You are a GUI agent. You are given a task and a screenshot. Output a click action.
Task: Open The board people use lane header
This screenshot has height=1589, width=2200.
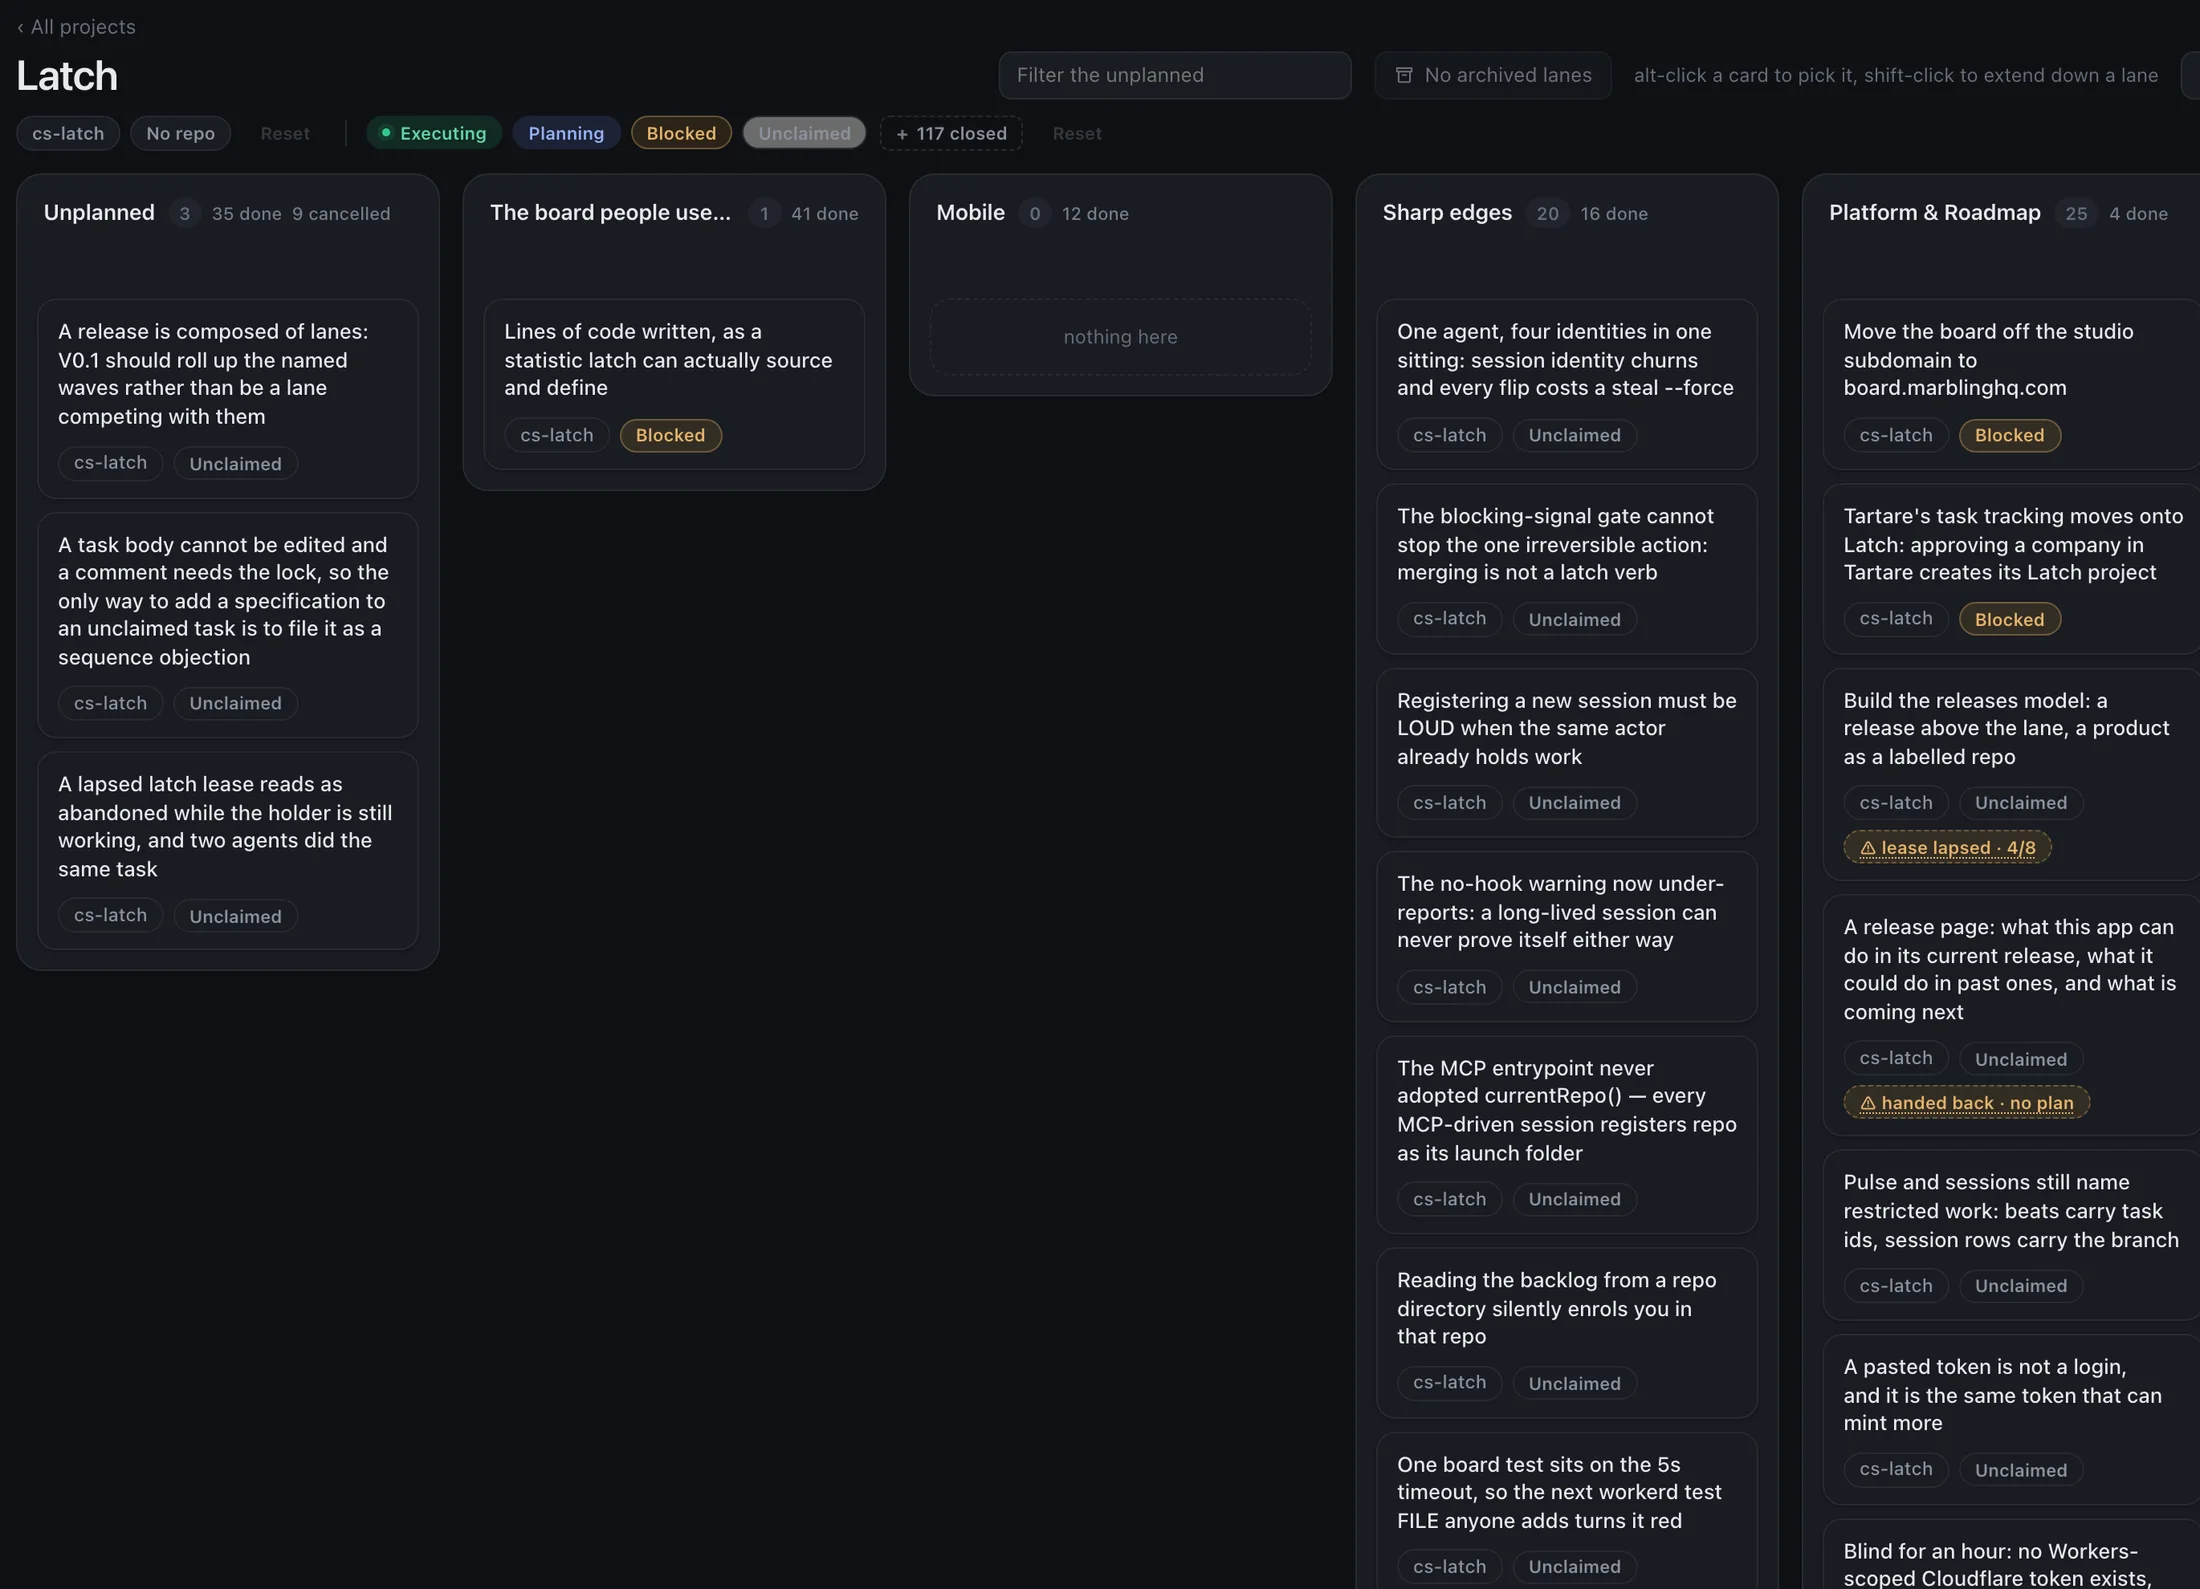[x=610, y=213]
